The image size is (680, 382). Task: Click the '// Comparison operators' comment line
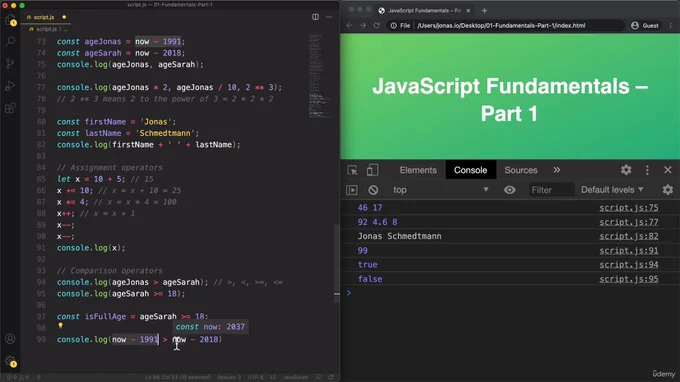click(x=110, y=271)
